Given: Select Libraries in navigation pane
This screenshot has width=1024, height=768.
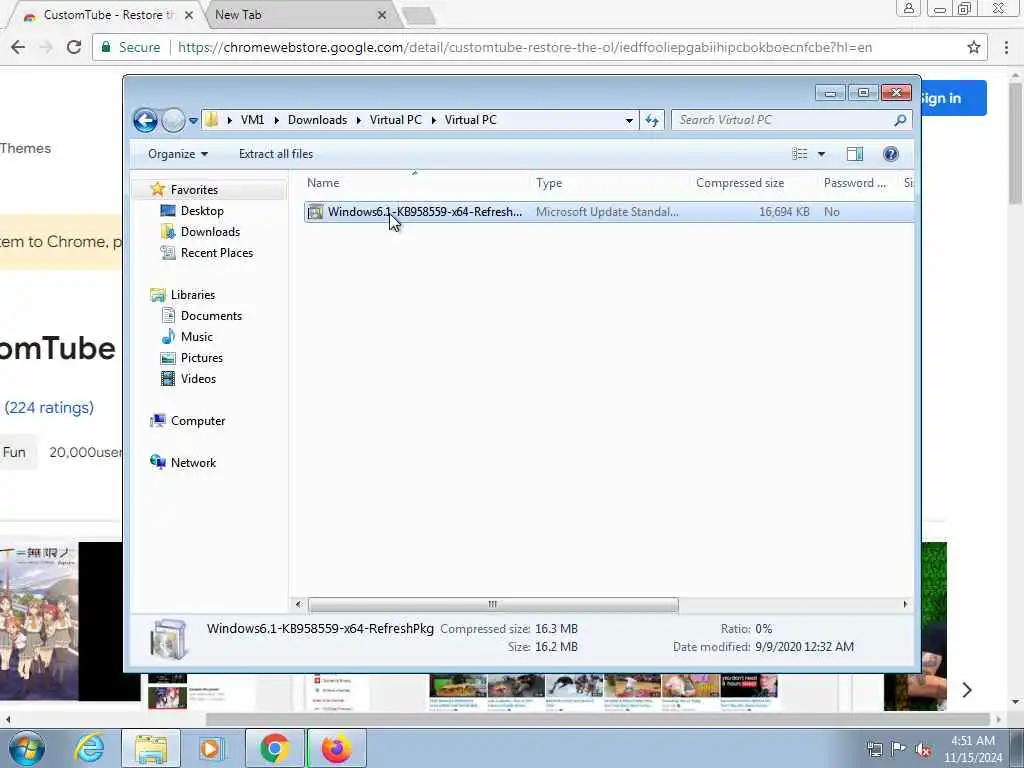Looking at the screenshot, I should tap(193, 295).
